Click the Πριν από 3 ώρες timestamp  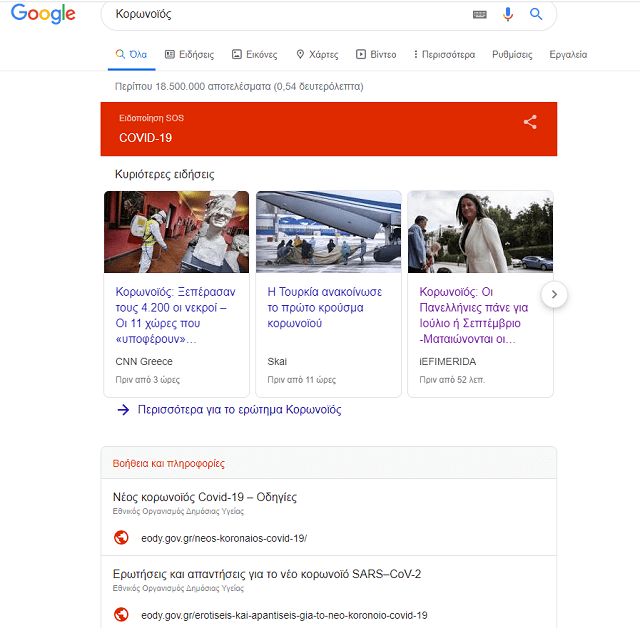(x=147, y=379)
